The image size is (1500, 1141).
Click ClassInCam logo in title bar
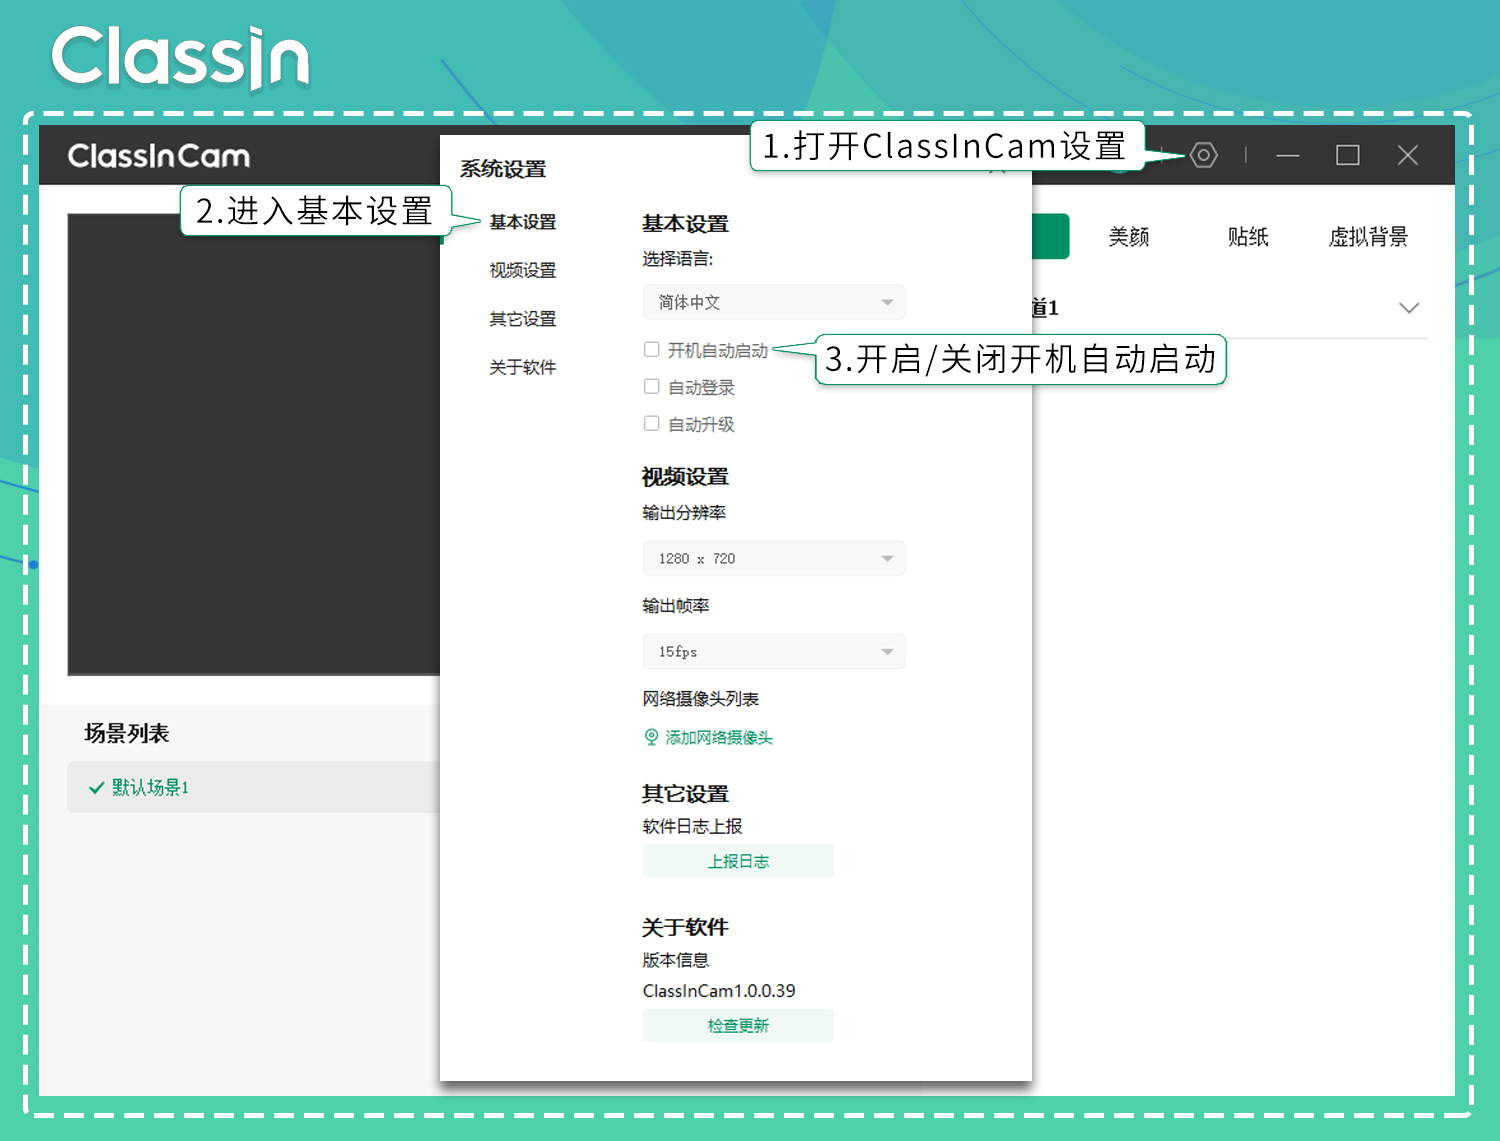pyautogui.click(x=159, y=156)
